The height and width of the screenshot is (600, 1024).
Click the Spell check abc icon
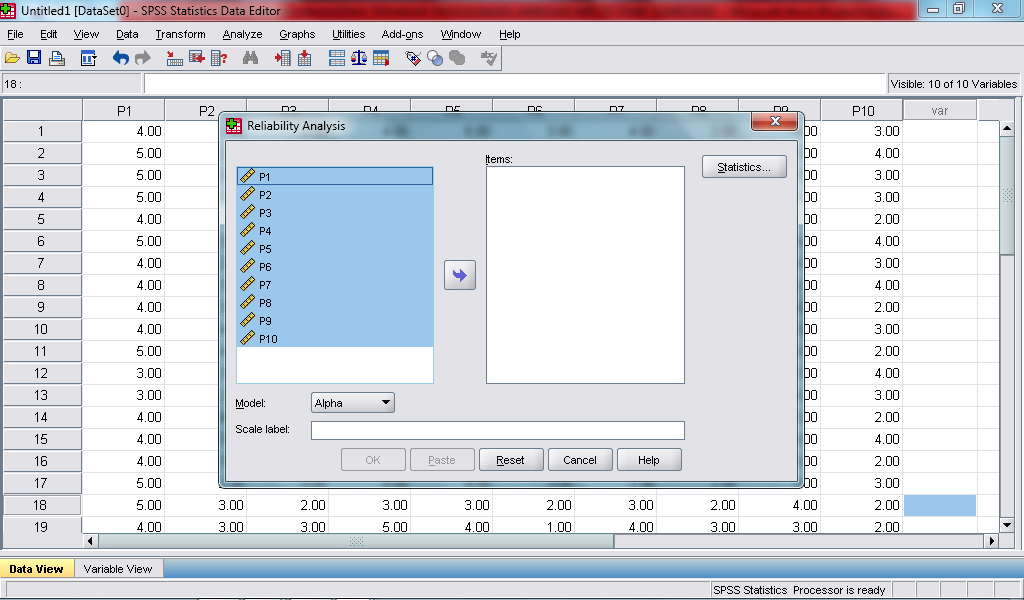488,58
